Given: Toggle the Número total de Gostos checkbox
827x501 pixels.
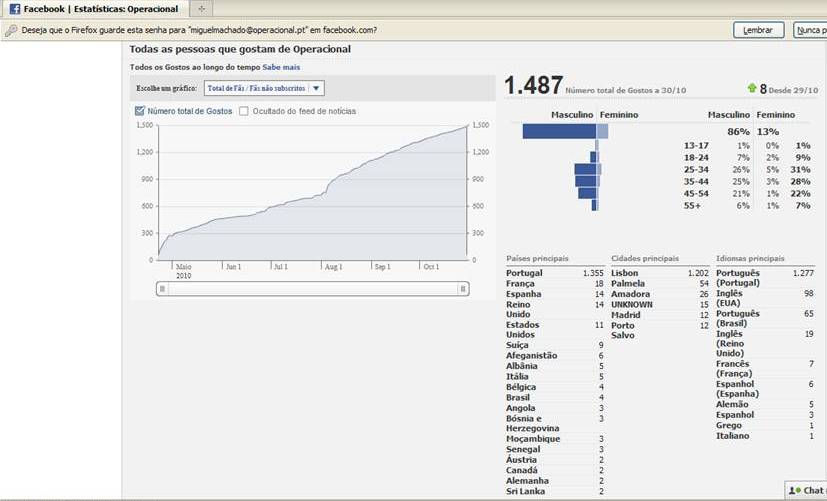Looking at the screenshot, I should pyautogui.click(x=140, y=111).
